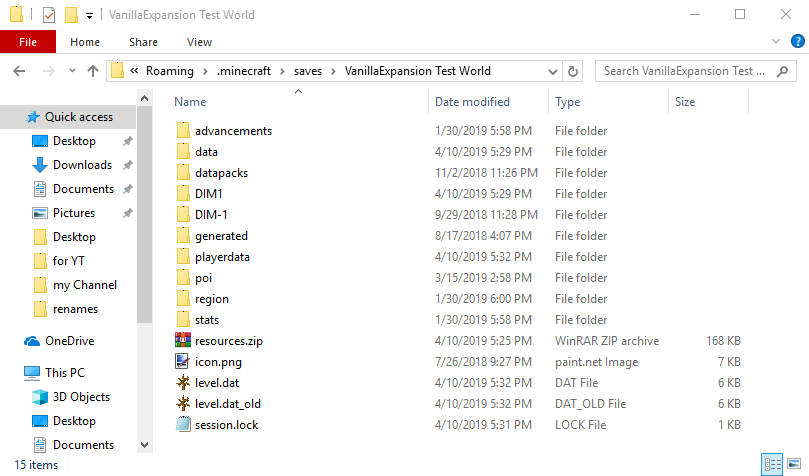
Task: Click the This PC monitor icon
Action: coord(32,373)
